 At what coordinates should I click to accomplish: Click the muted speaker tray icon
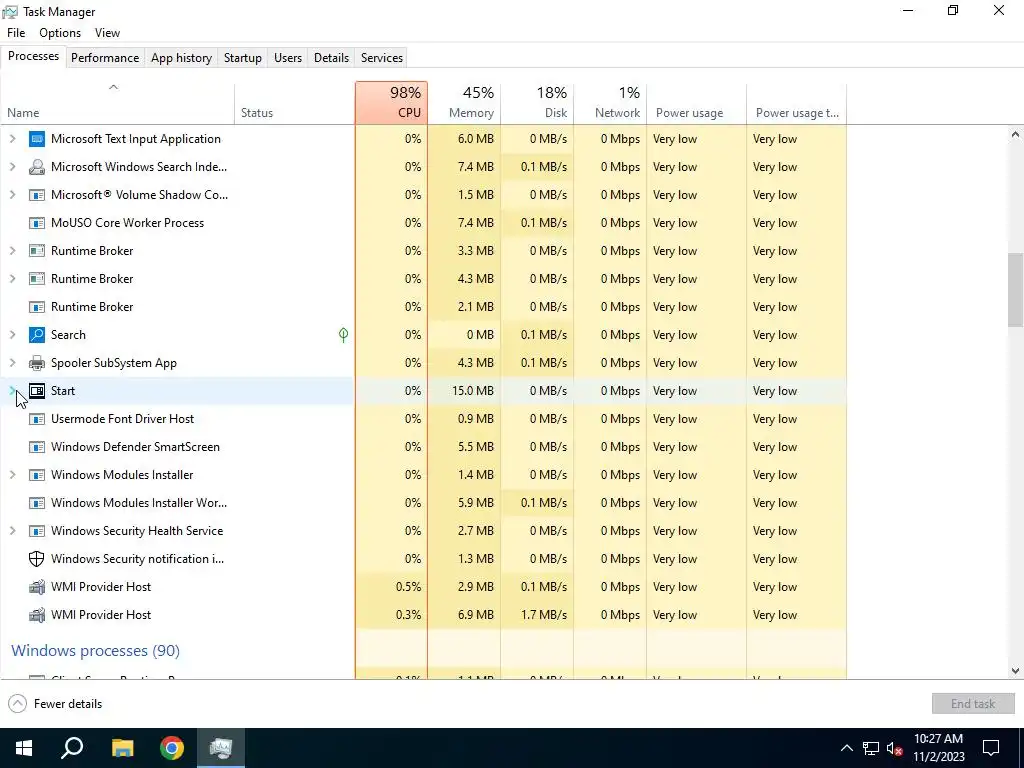click(895, 748)
